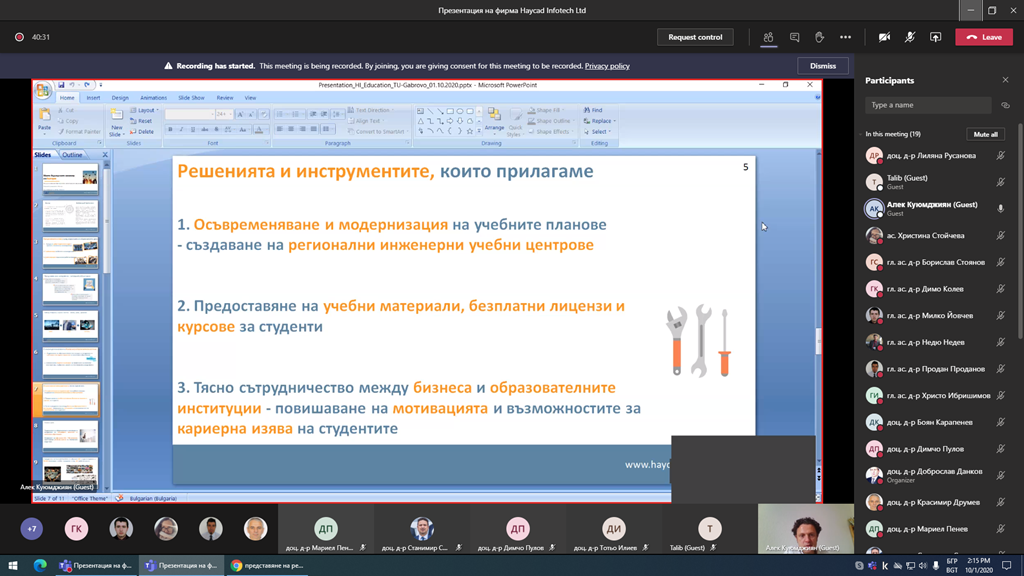
Task: Turn on the camera
Action: (x=884, y=37)
